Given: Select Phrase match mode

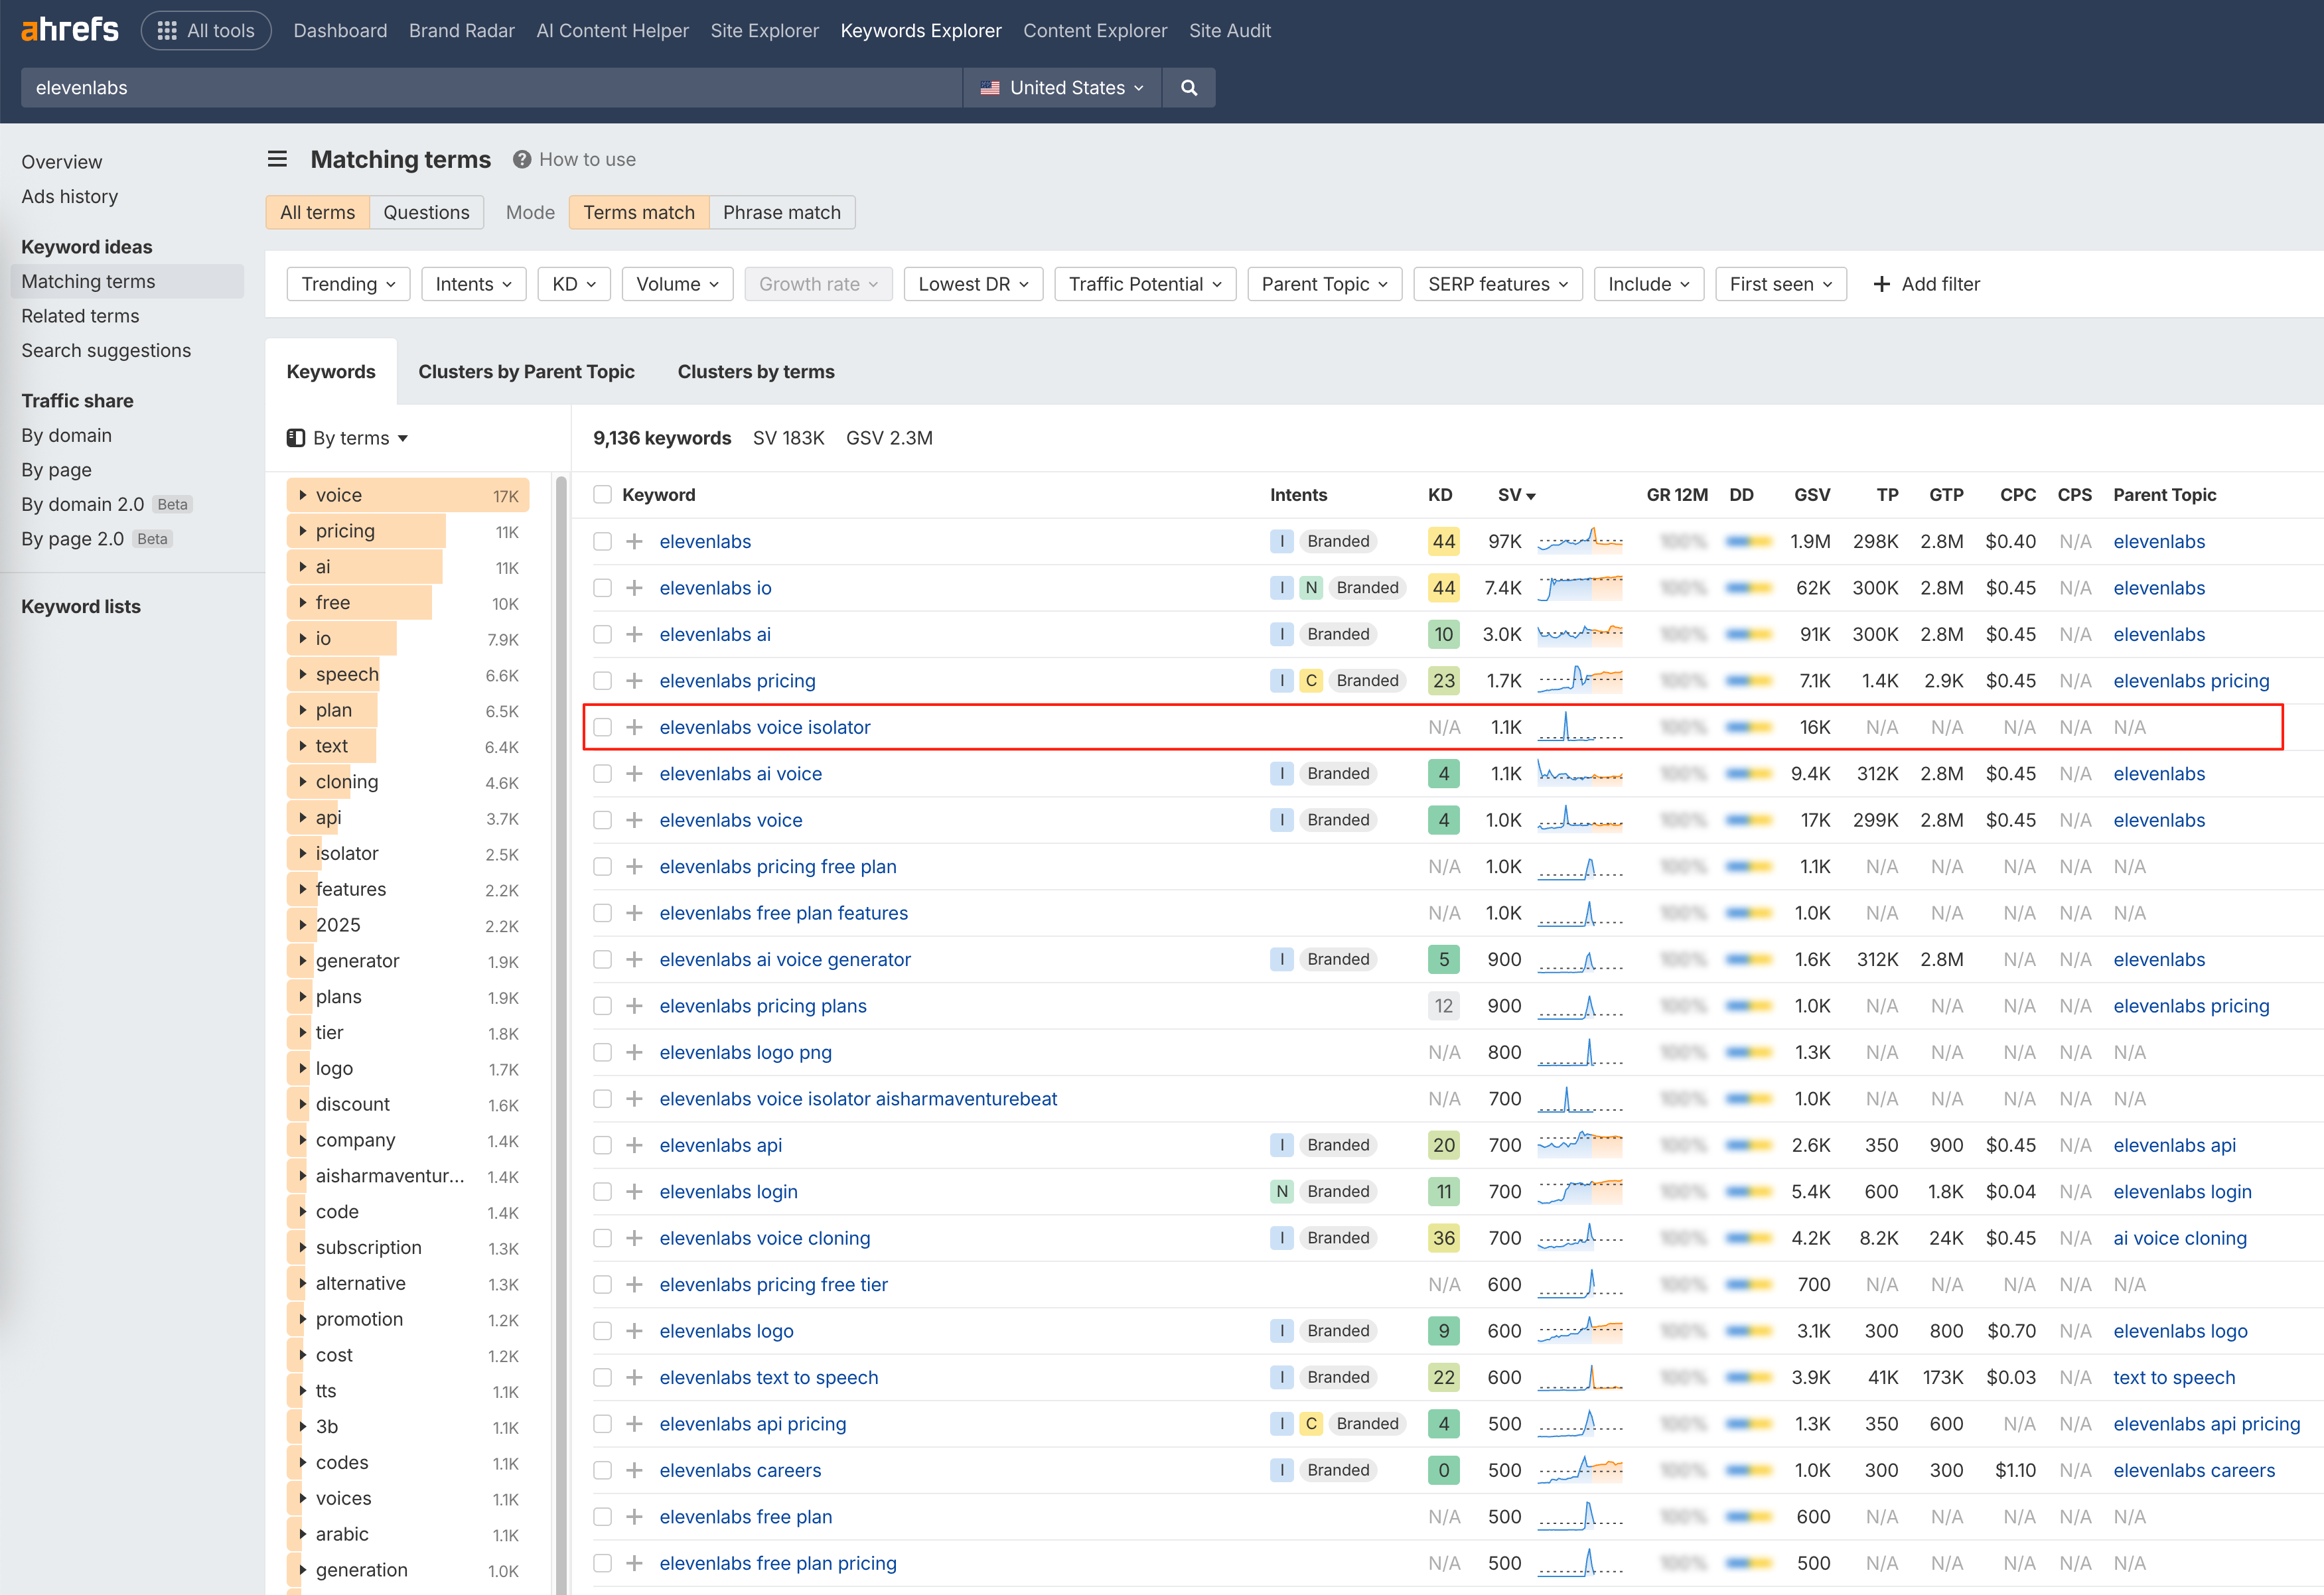Looking at the screenshot, I should [x=781, y=212].
